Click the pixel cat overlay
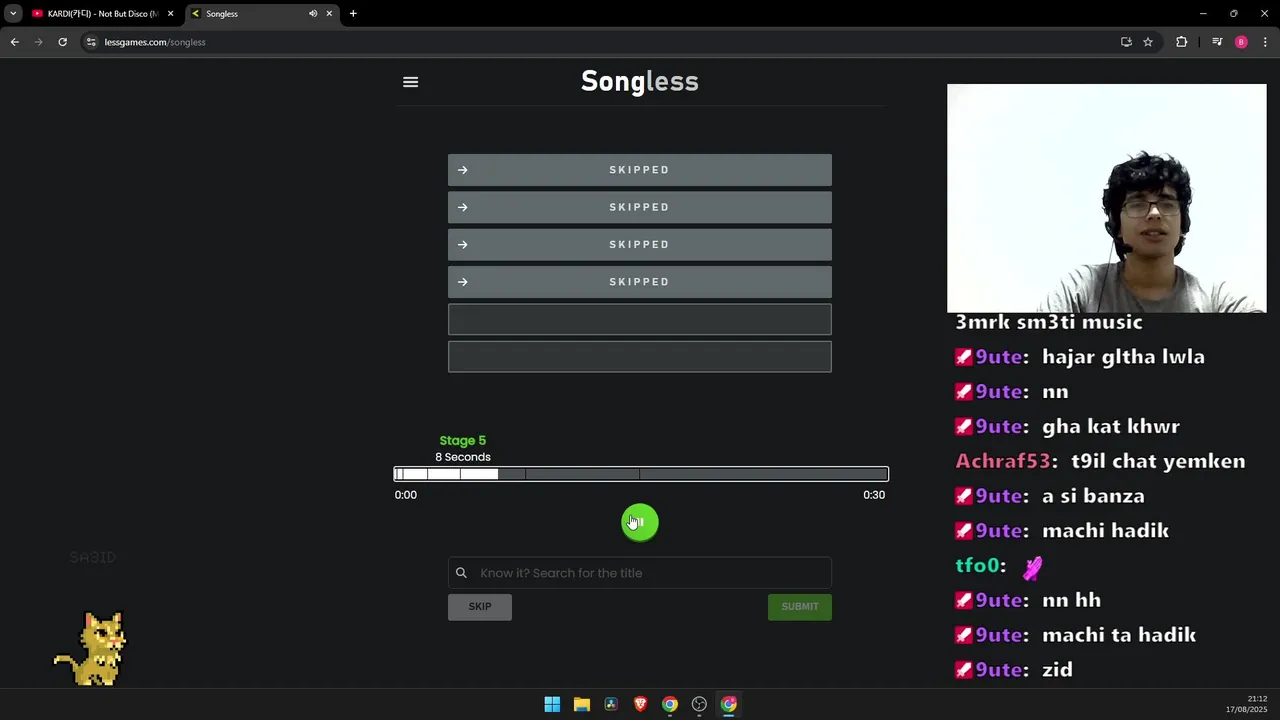This screenshot has height=720, width=1280. click(92, 649)
